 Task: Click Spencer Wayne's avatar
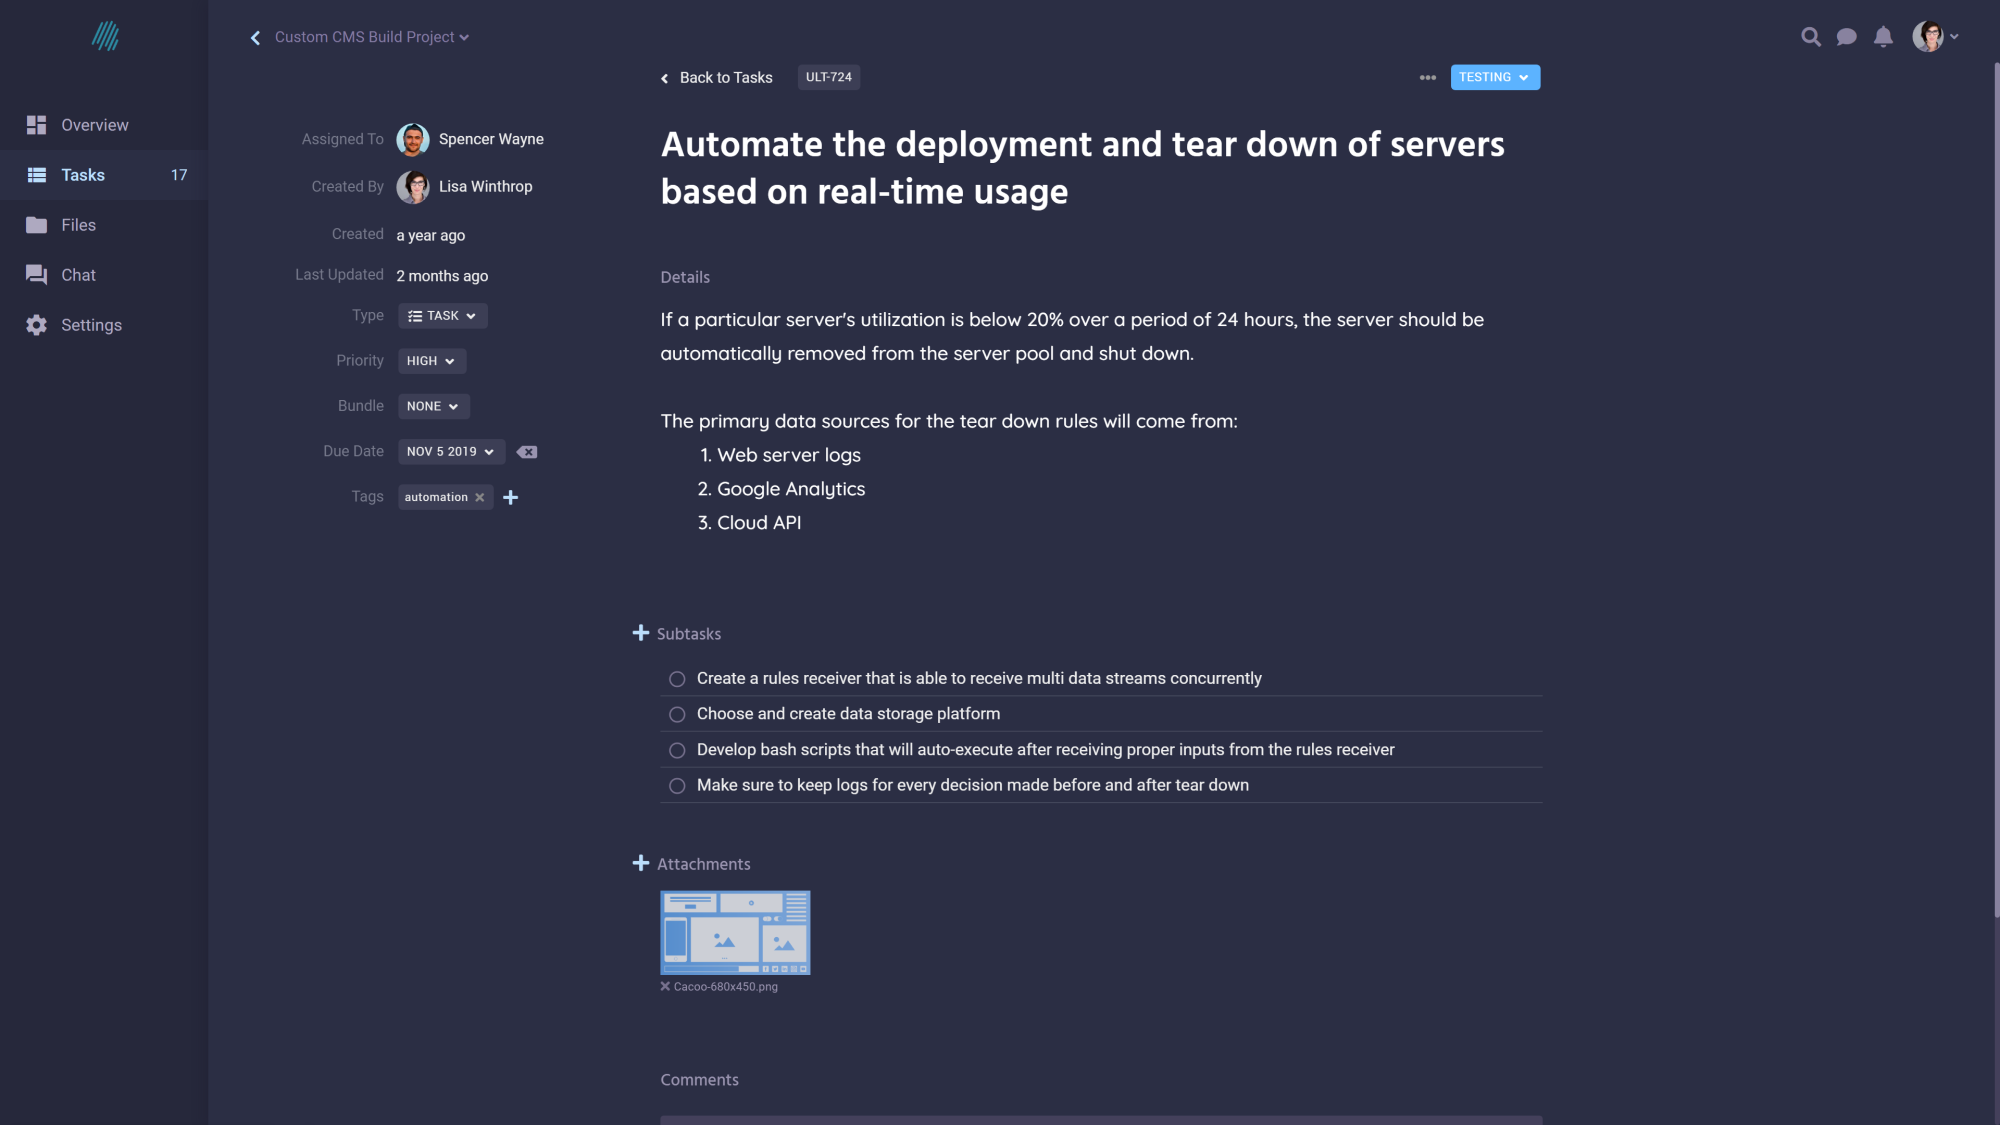click(413, 140)
